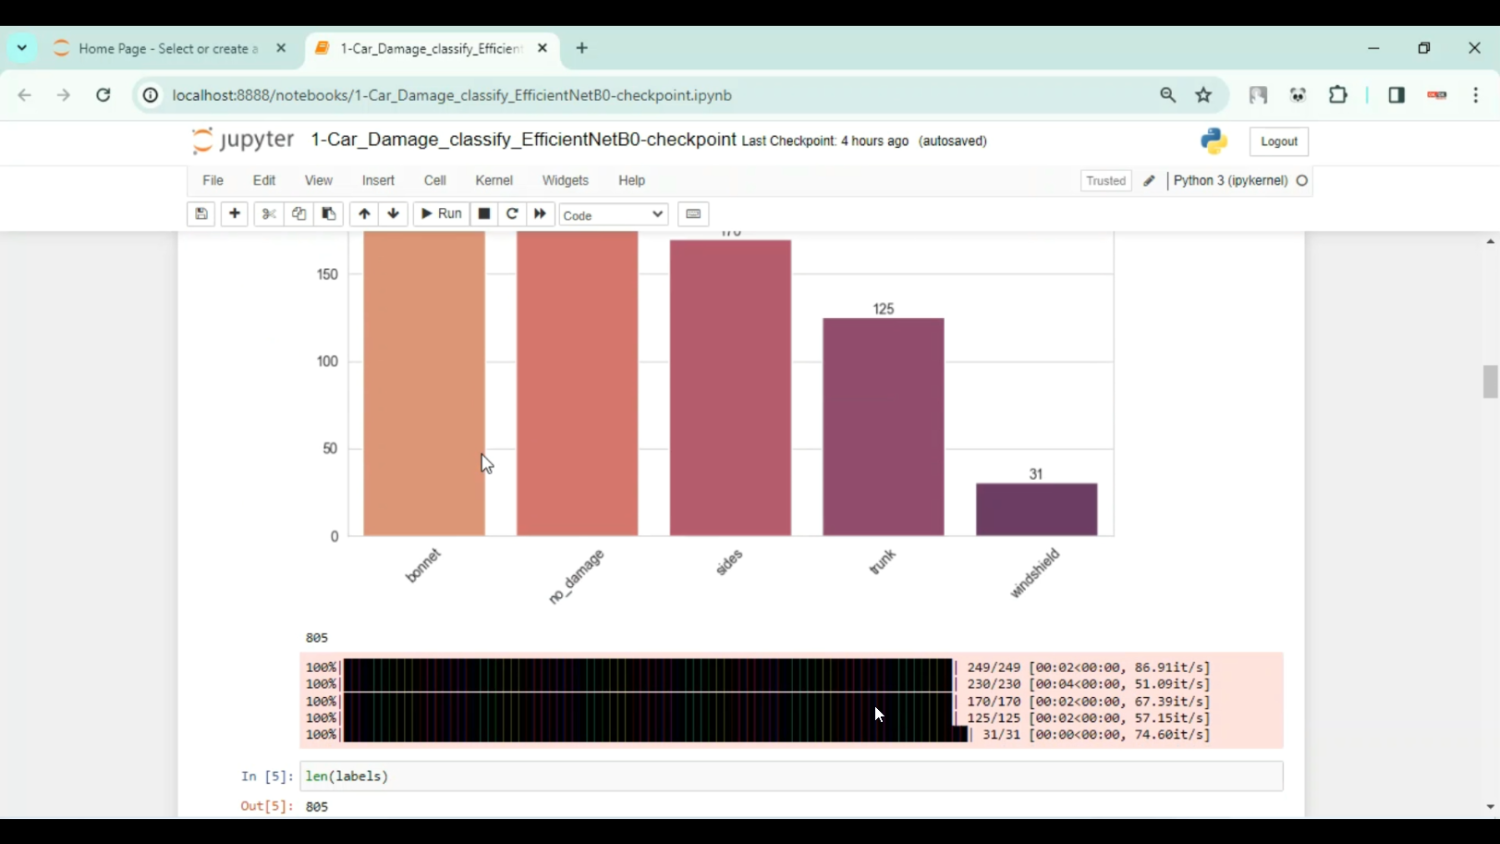Open Chrome browser menu

(x=1475, y=95)
